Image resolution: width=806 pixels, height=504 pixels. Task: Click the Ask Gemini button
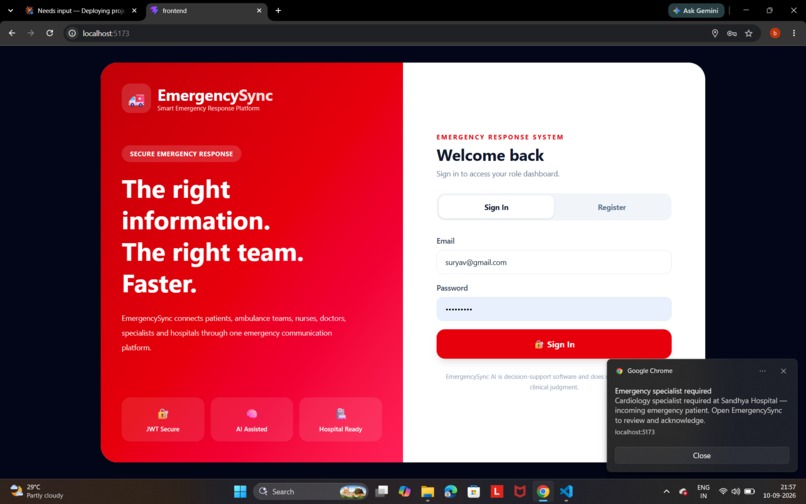point(696,10)
